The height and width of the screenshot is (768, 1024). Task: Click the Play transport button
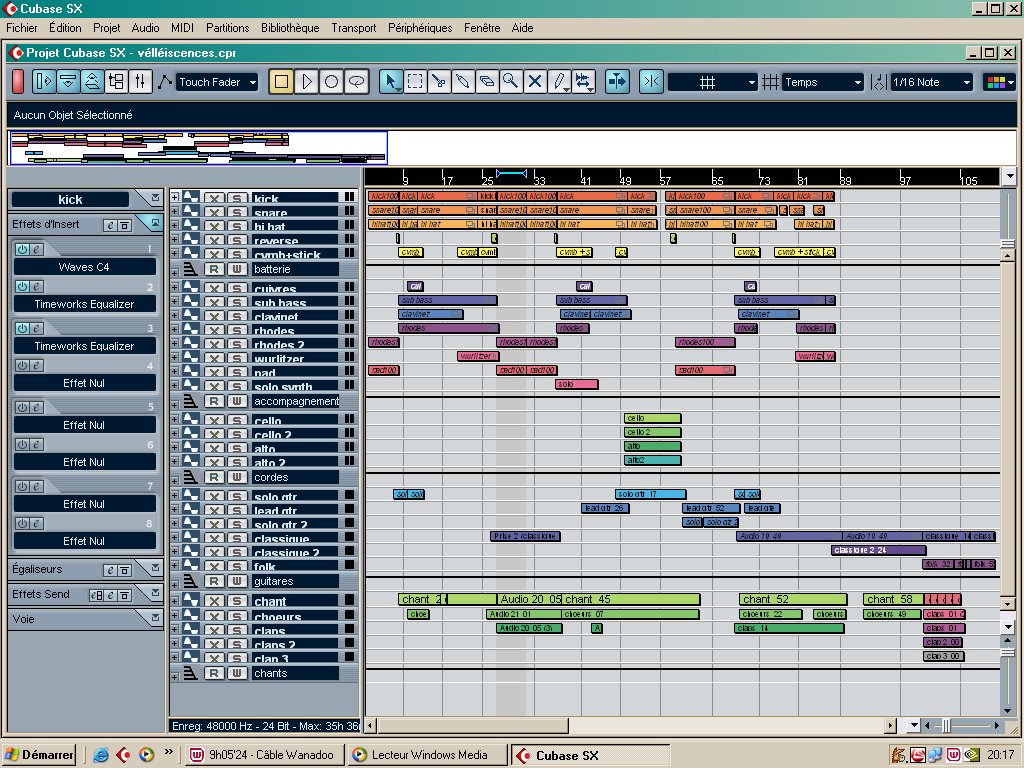click(306, 82)
